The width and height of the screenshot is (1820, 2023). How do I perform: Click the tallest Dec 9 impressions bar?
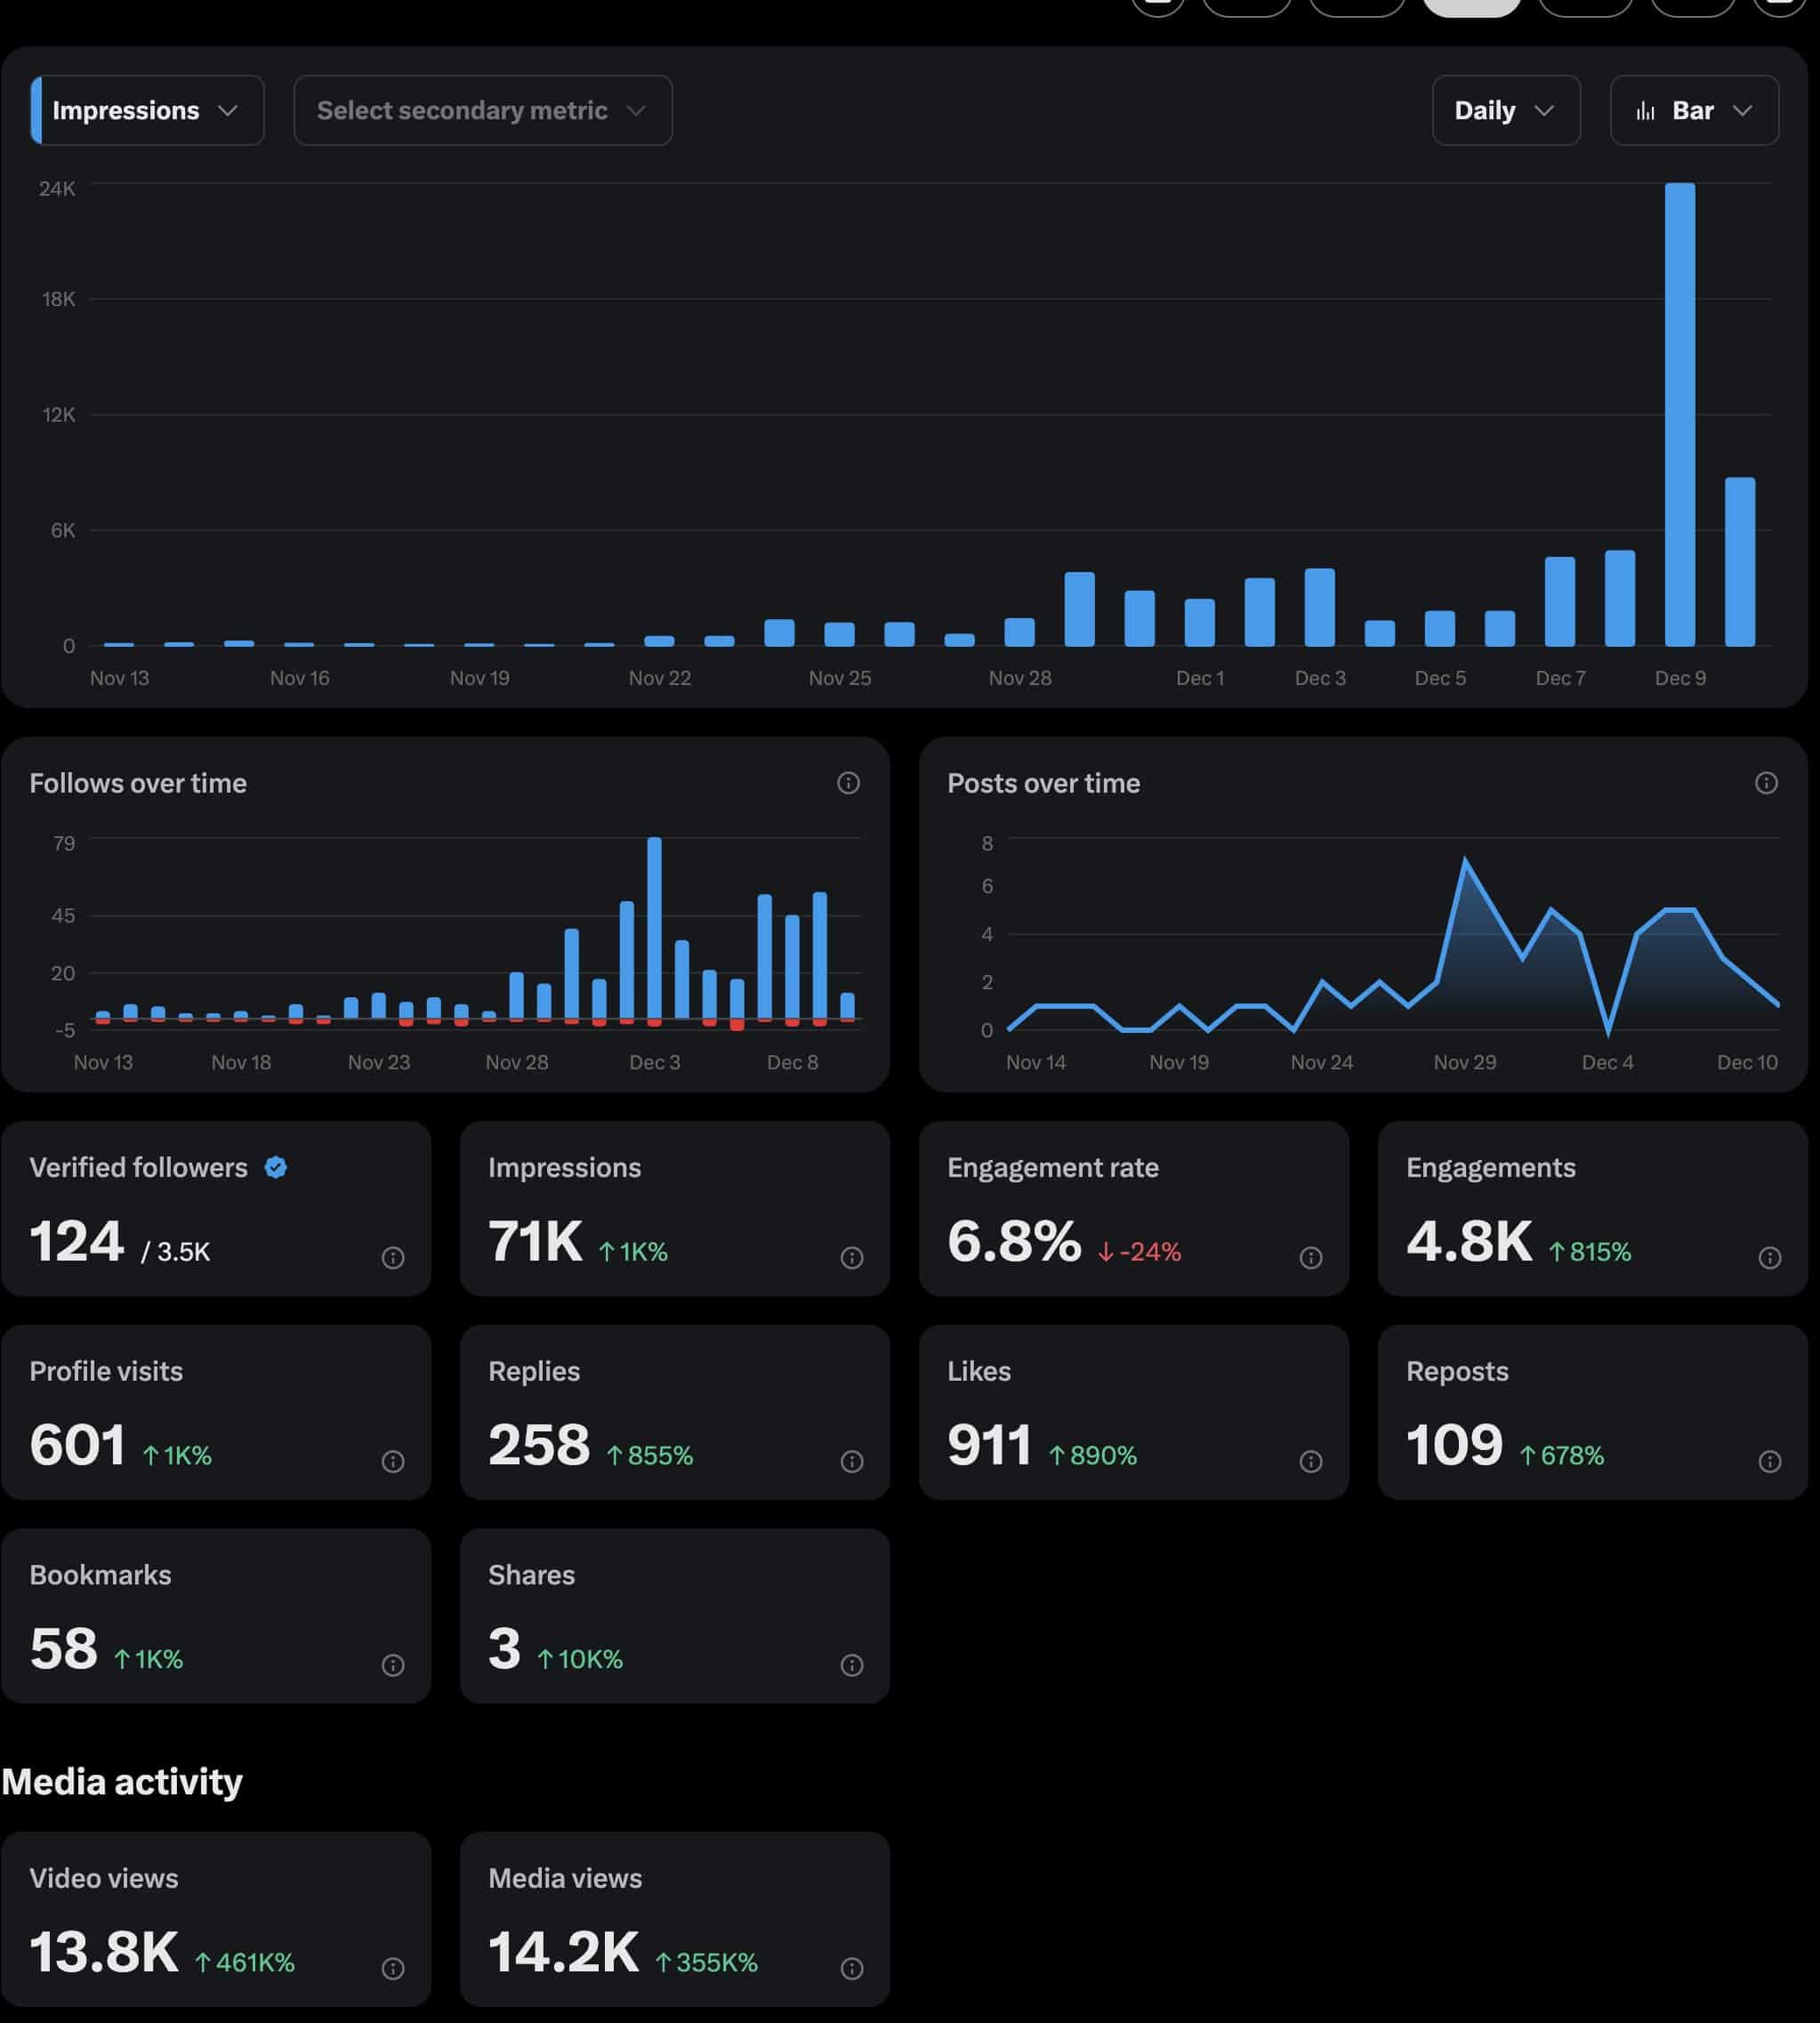pyautogui.click(x=1680, y=414)
